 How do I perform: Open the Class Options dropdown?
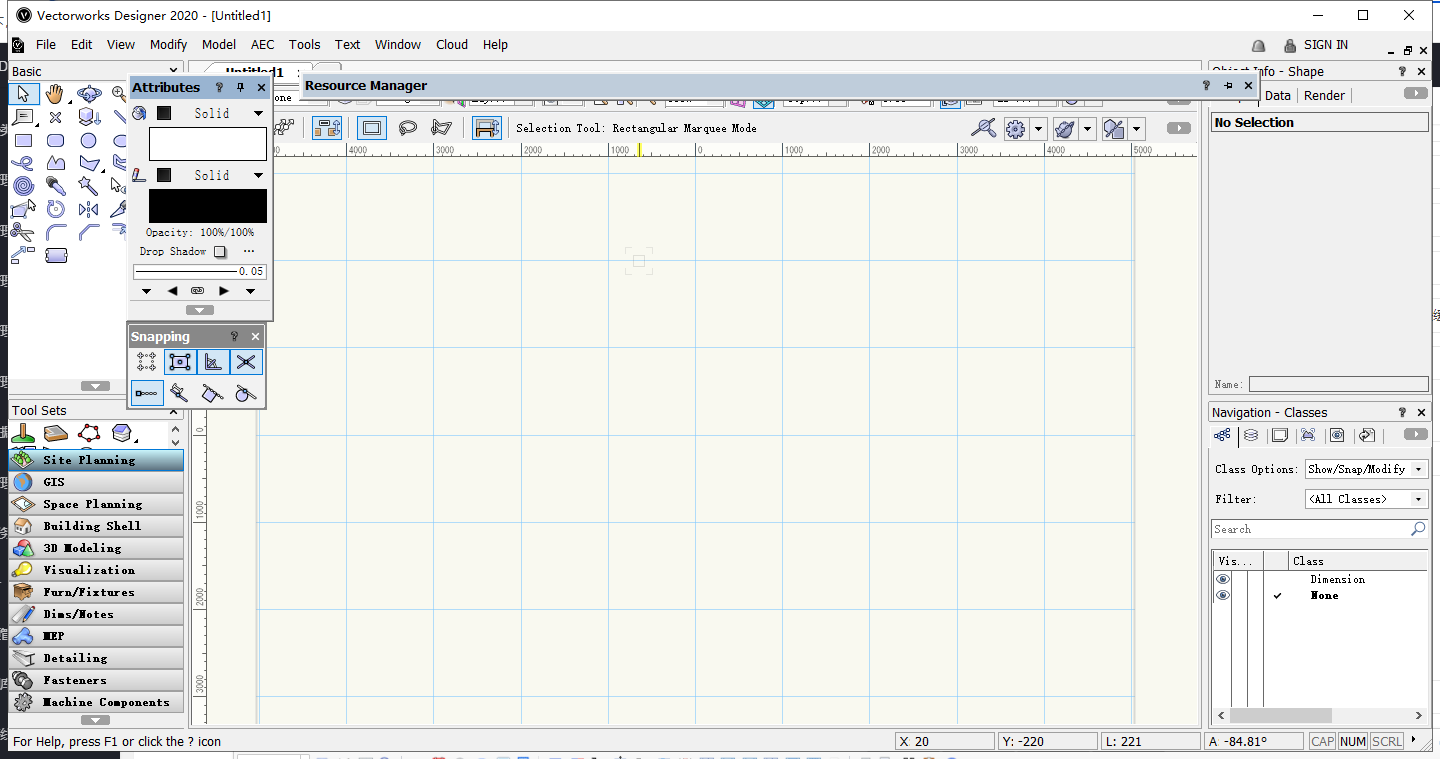(1366, 469)
